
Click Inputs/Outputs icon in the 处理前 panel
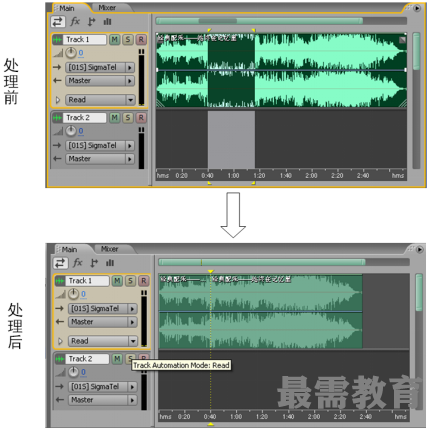coord(57,22)
